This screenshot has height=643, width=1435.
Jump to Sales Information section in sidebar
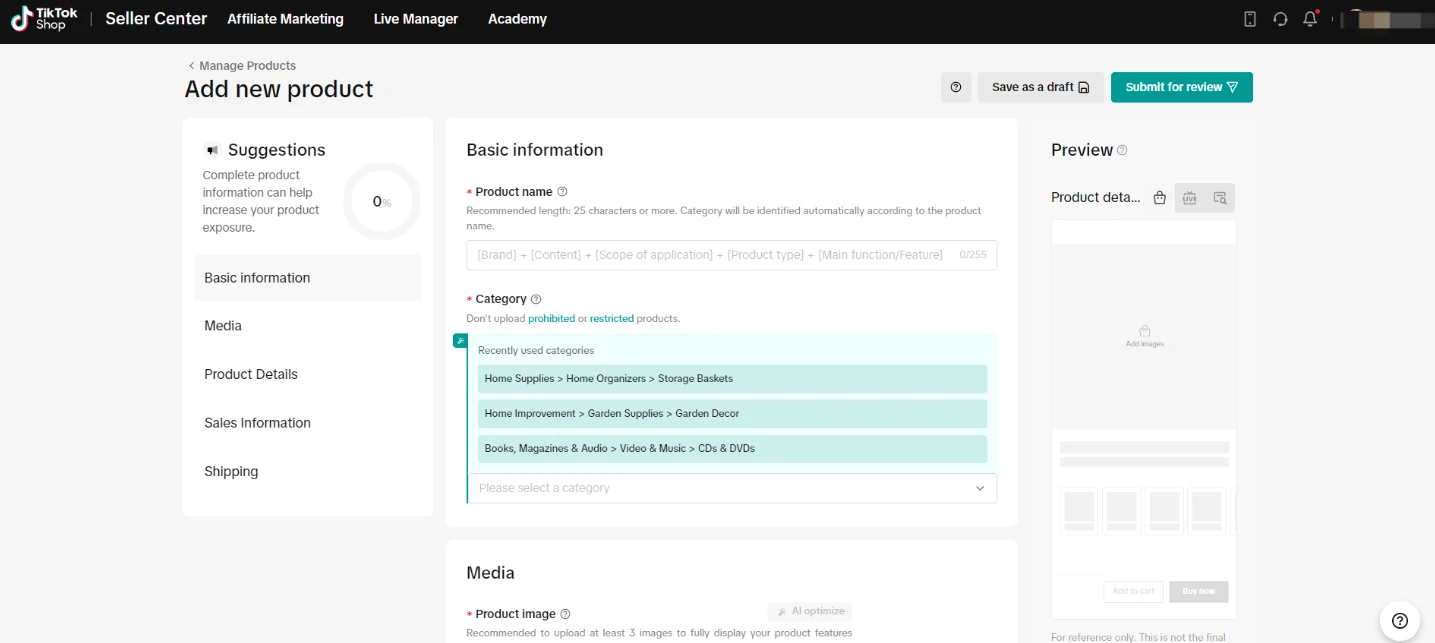pyautogui.click(x=257, y=423)
